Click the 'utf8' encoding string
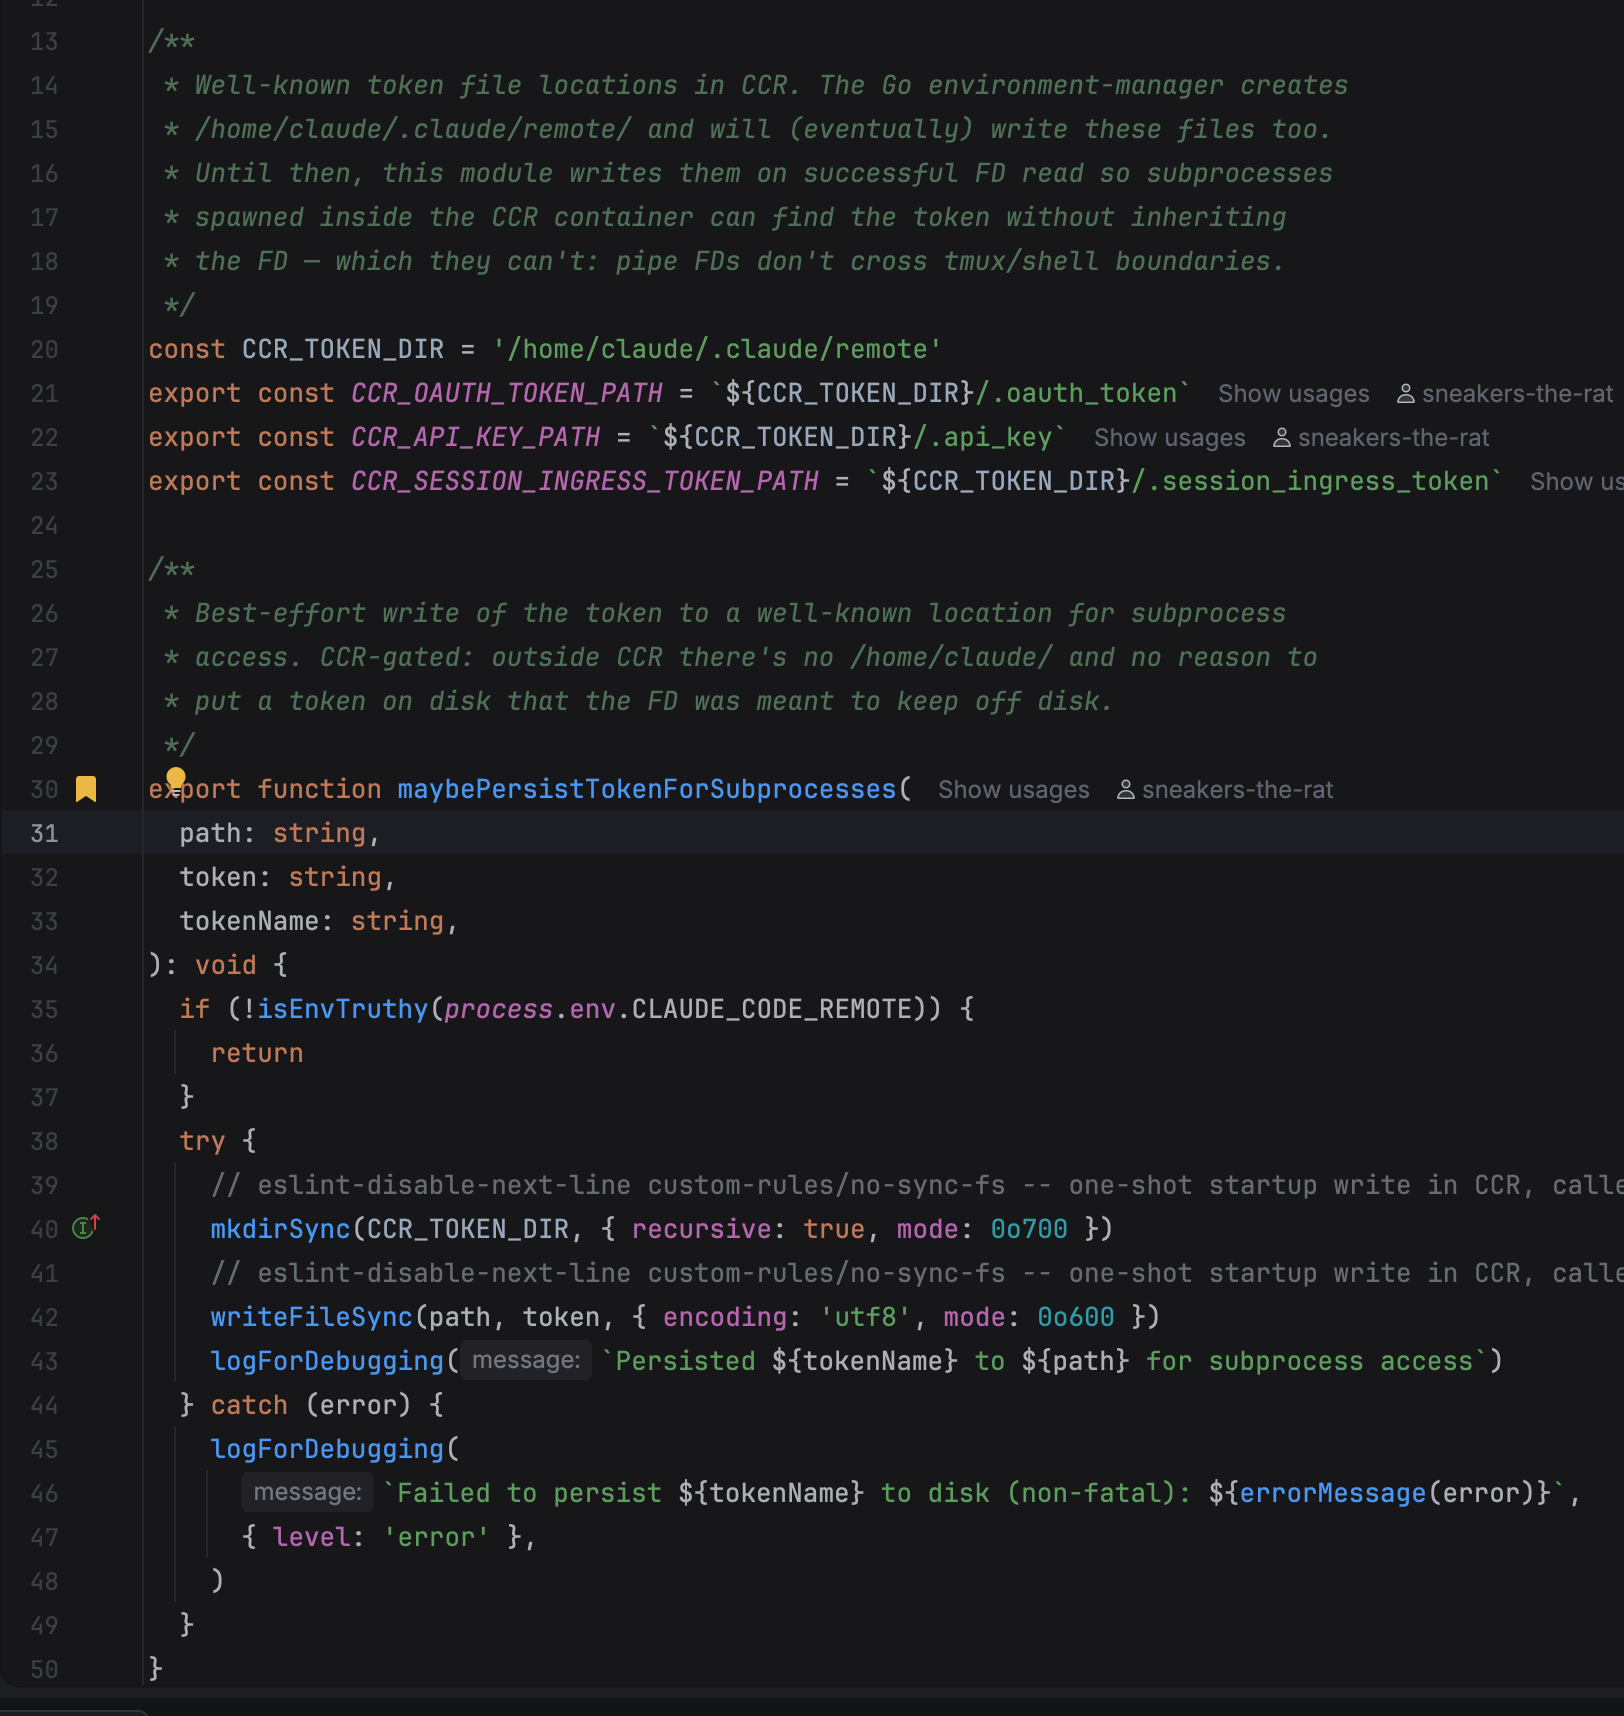 click(x=865, y=1317)
